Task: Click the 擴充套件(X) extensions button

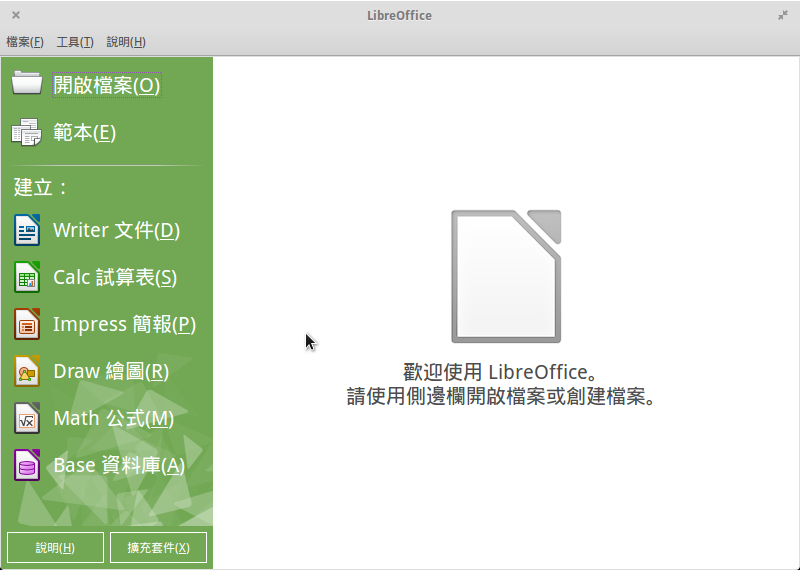Action: click(x=159, y=548)
